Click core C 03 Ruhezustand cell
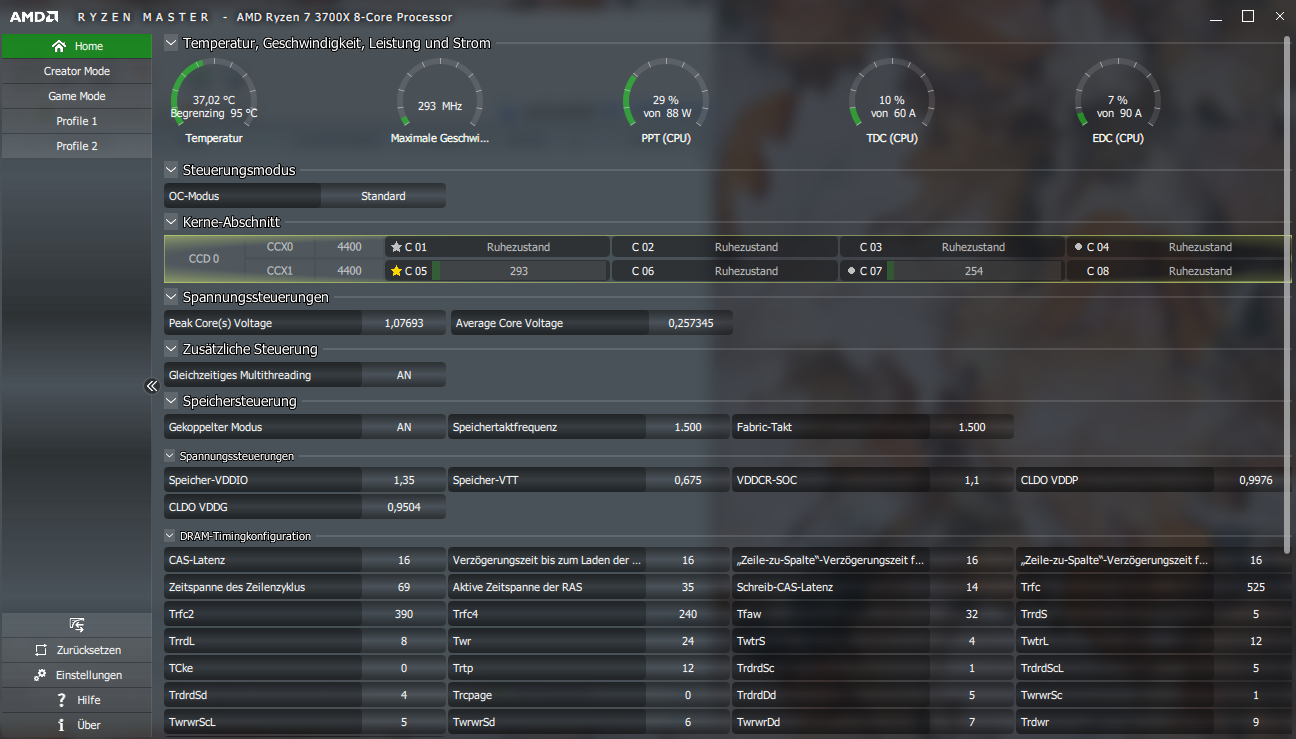 click(951, 247)
